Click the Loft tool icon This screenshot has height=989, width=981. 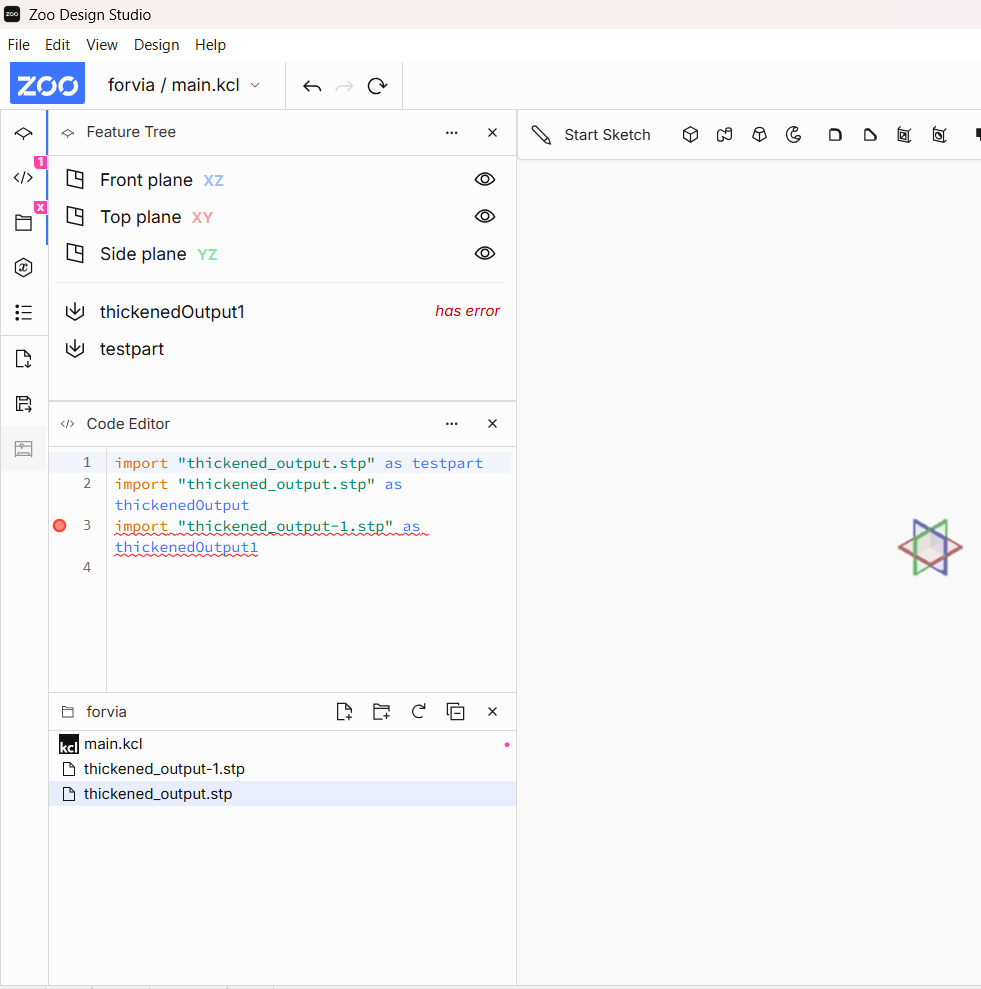click(x=760, y=135)
